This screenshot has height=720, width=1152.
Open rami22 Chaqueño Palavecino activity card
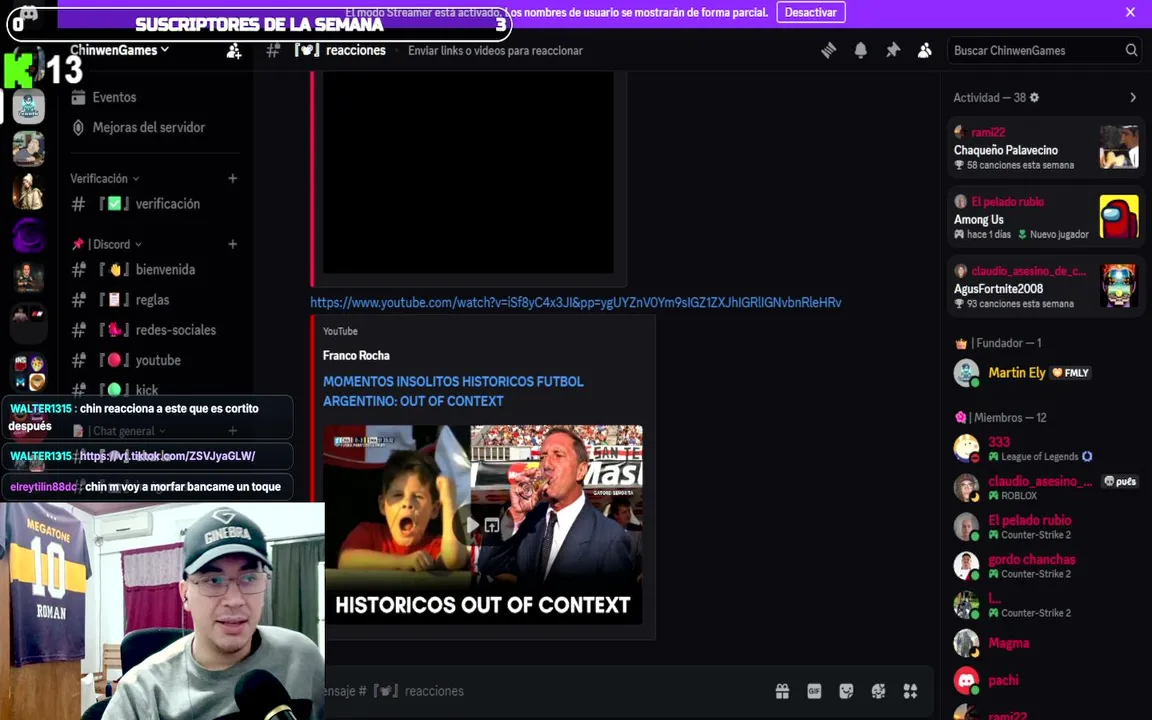click(1045, 147)
